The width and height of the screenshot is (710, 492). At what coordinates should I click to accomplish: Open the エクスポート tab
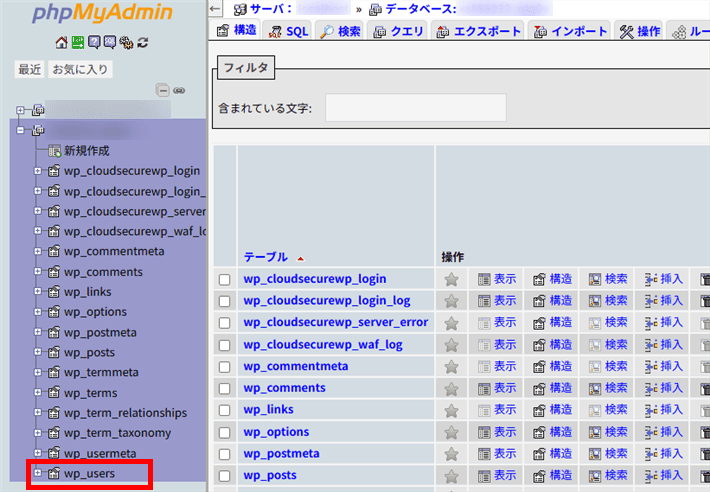[478, 31]
